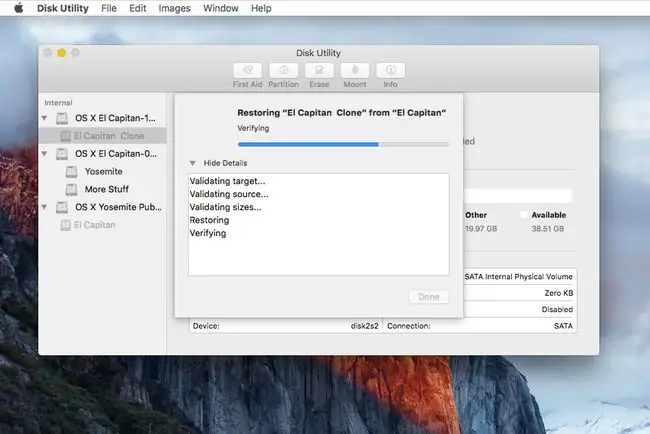Collapse the OS X Yosemite Pub drive
This screenshot has height=434, width=650.
coord(44,207)
